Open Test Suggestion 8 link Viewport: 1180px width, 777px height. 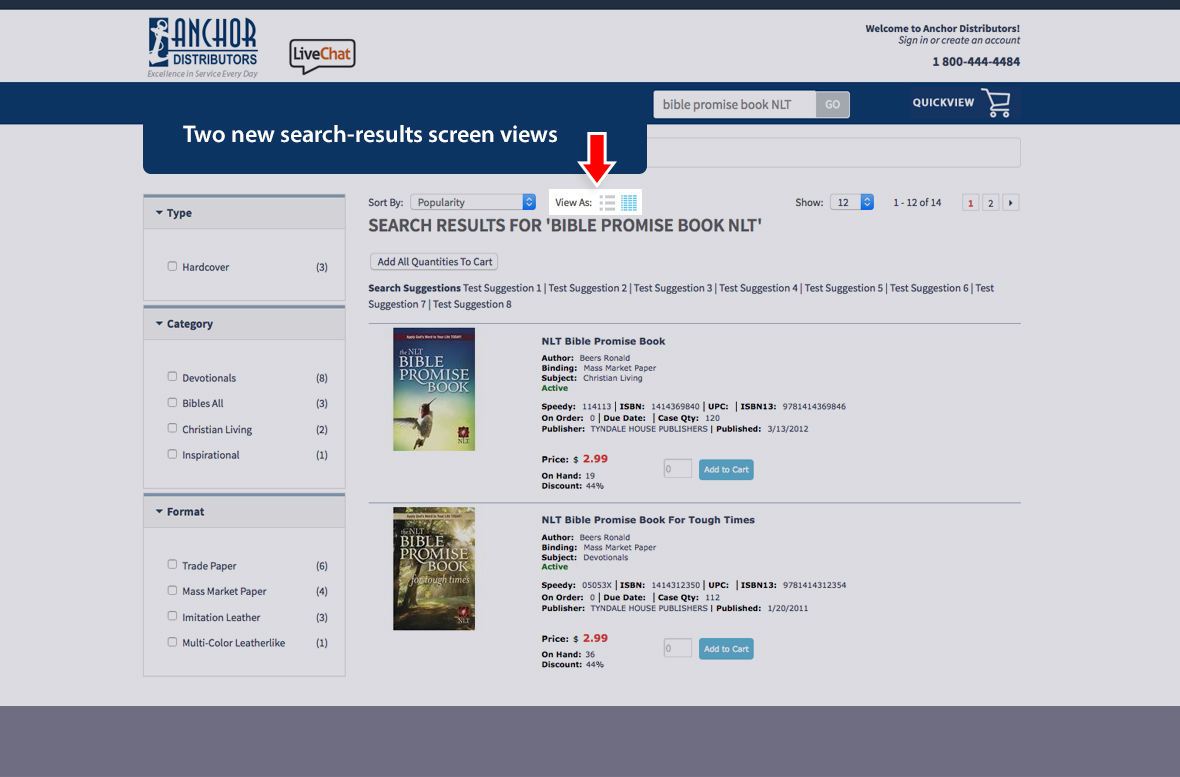472,304
